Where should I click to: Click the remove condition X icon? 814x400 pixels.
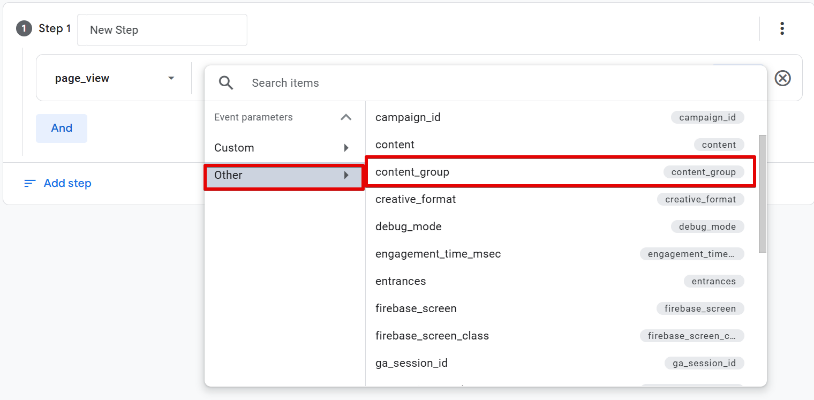point(783,78)
